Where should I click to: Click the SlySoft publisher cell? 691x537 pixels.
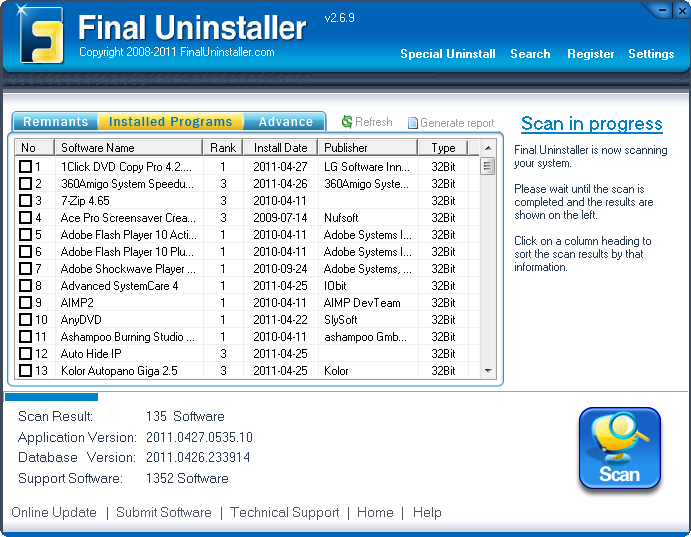click(x=341, y=320)
